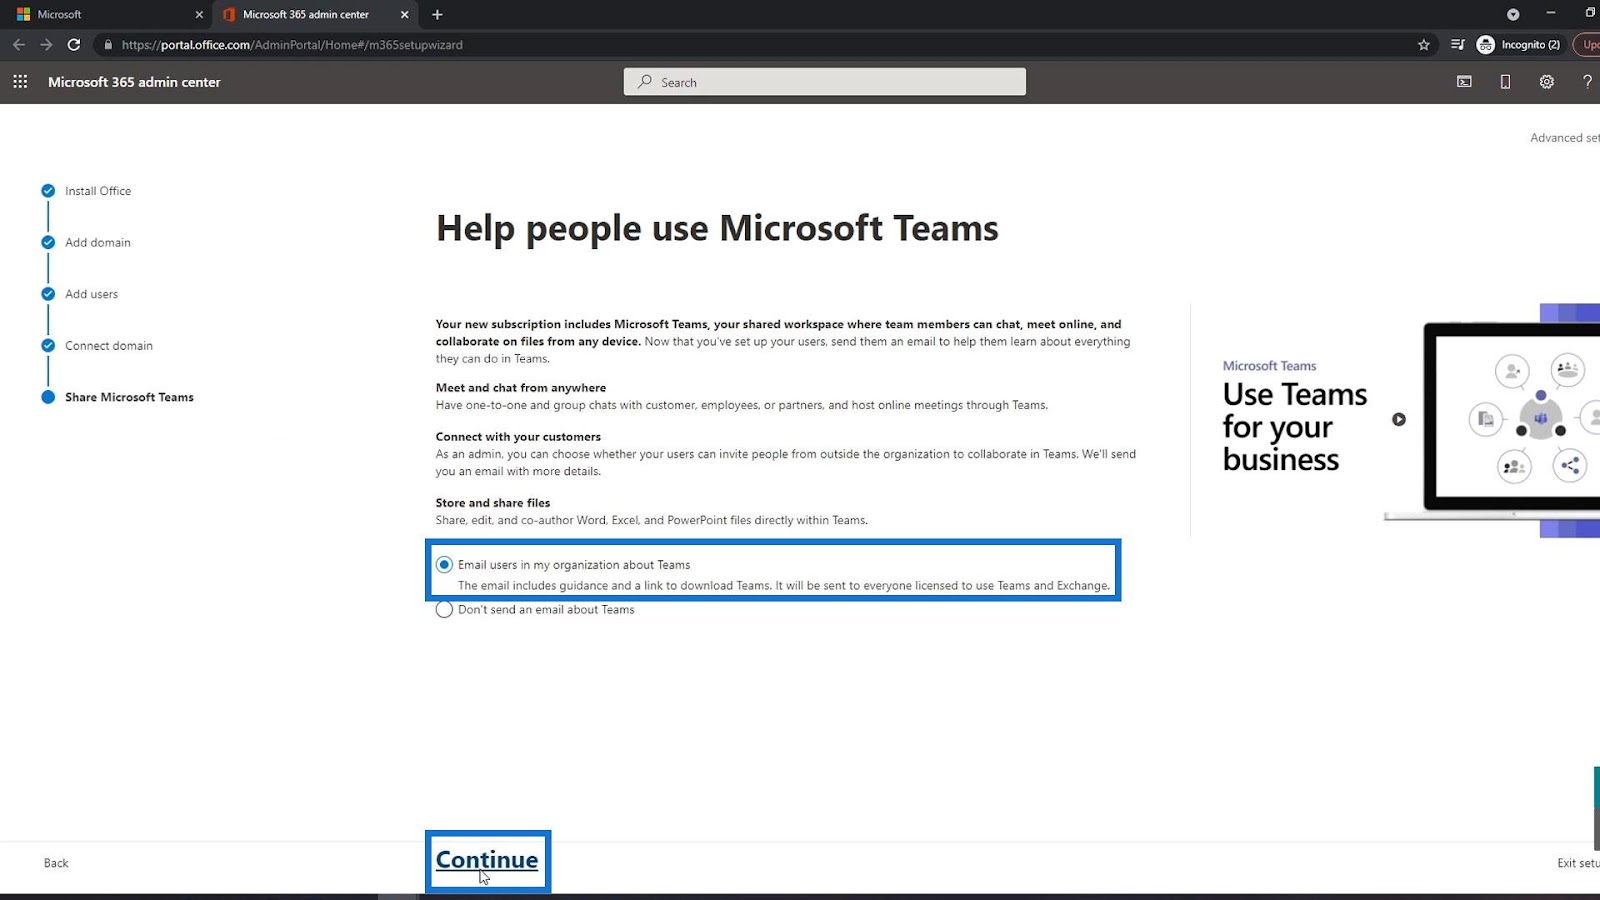
Task: Click the browser address bar URL
Action: [292, 45]
